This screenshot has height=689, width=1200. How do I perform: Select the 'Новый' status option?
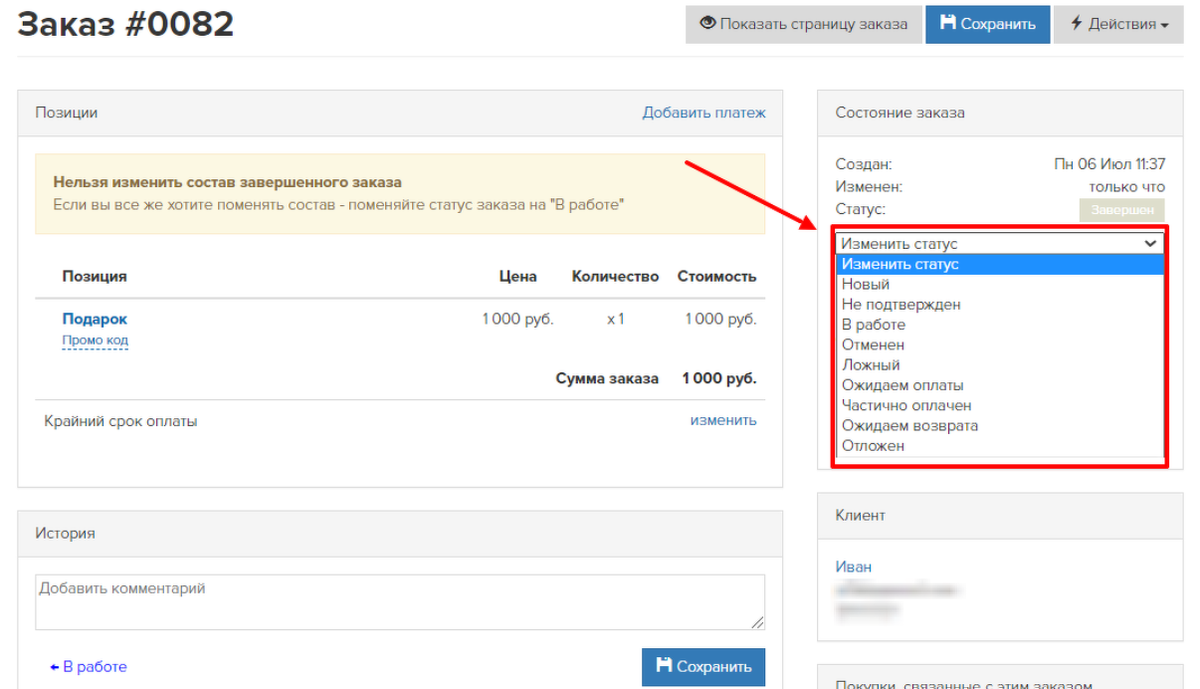[x=1000, y=284]
